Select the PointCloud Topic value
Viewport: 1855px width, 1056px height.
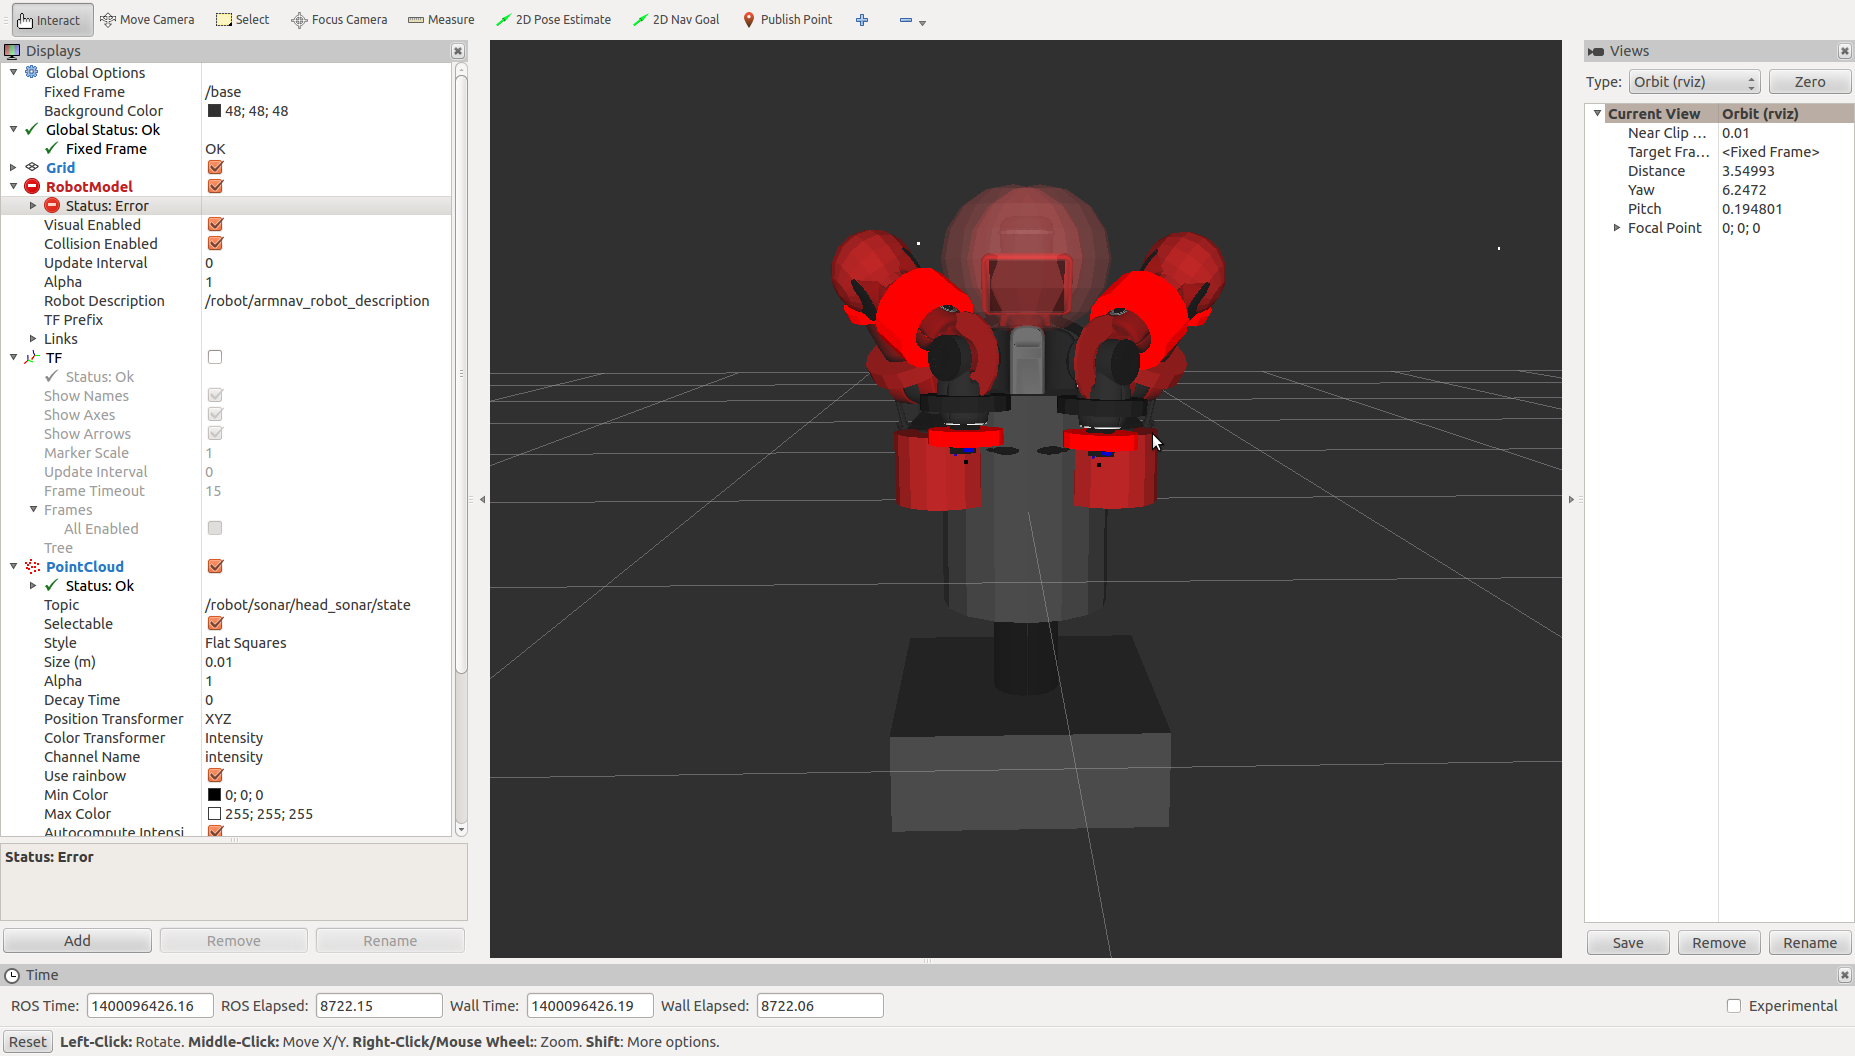point(308,604)
